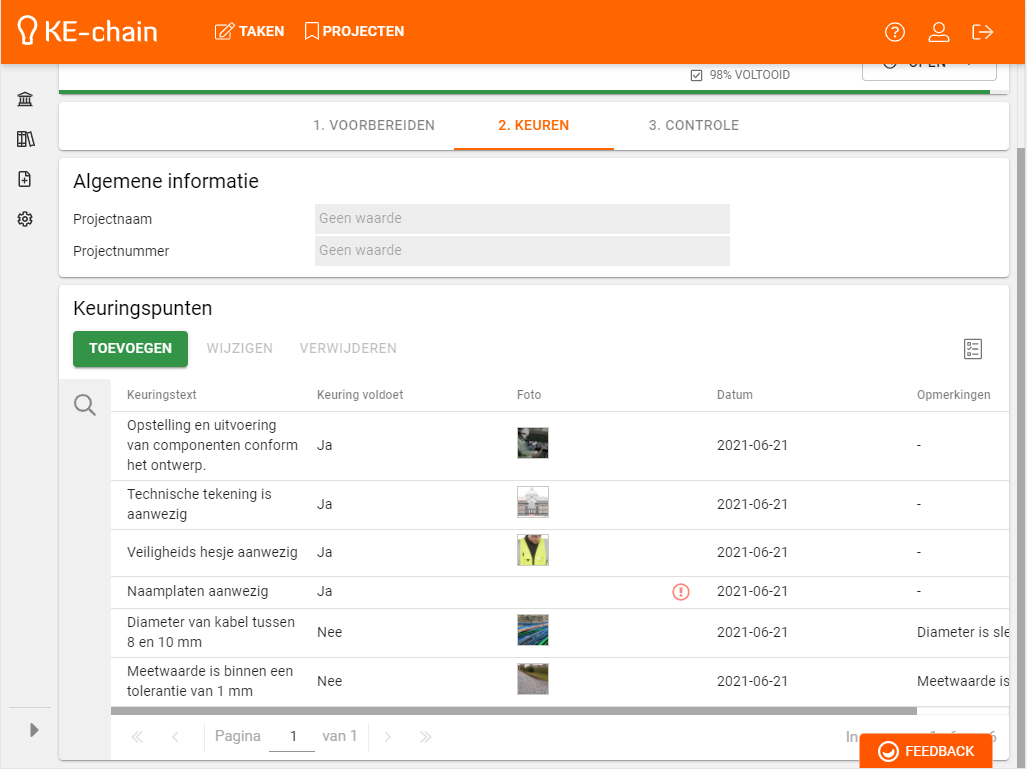The width and height of the screenshot is (1027, 769).
Task: Open the Taken menu in header
Action: (250, 32)
